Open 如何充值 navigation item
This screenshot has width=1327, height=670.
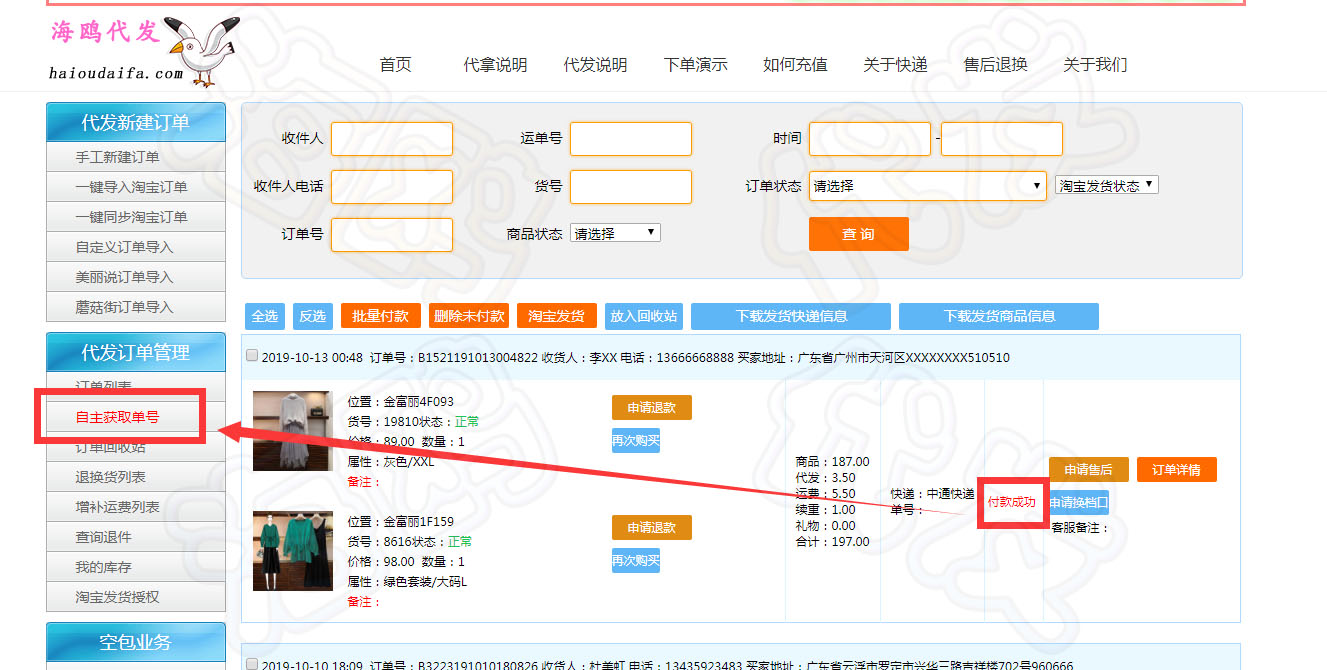coord(795,65)
